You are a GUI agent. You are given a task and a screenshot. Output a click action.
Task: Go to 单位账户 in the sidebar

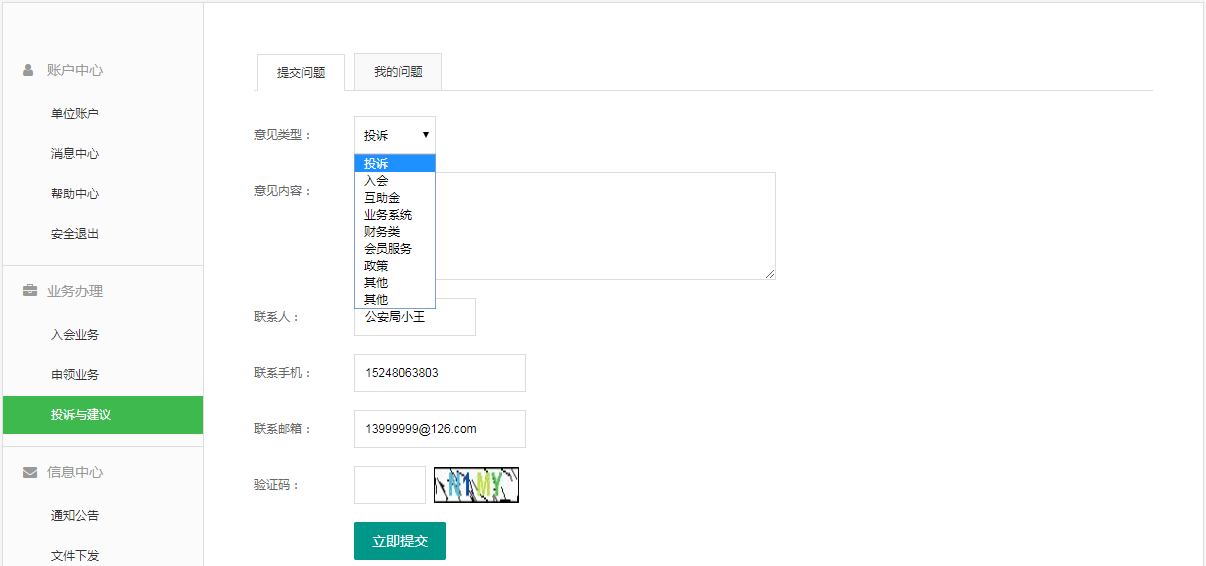(75, 114)
